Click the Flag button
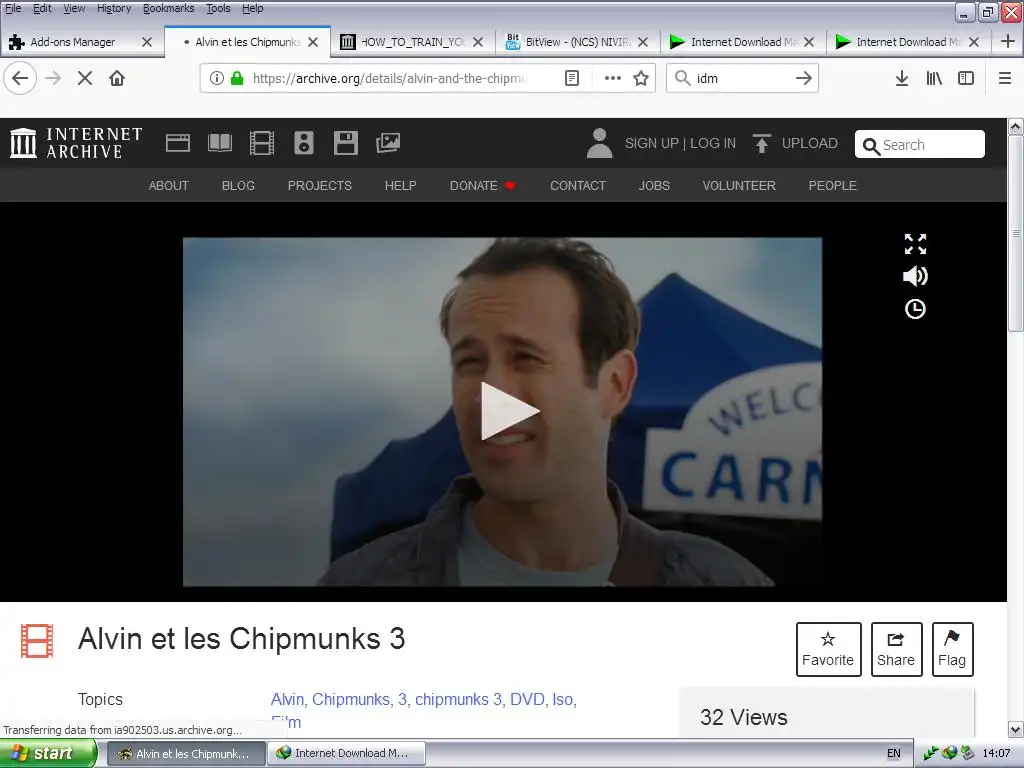The height and width of the screenshot is (768, 1024). click(952, 649)
